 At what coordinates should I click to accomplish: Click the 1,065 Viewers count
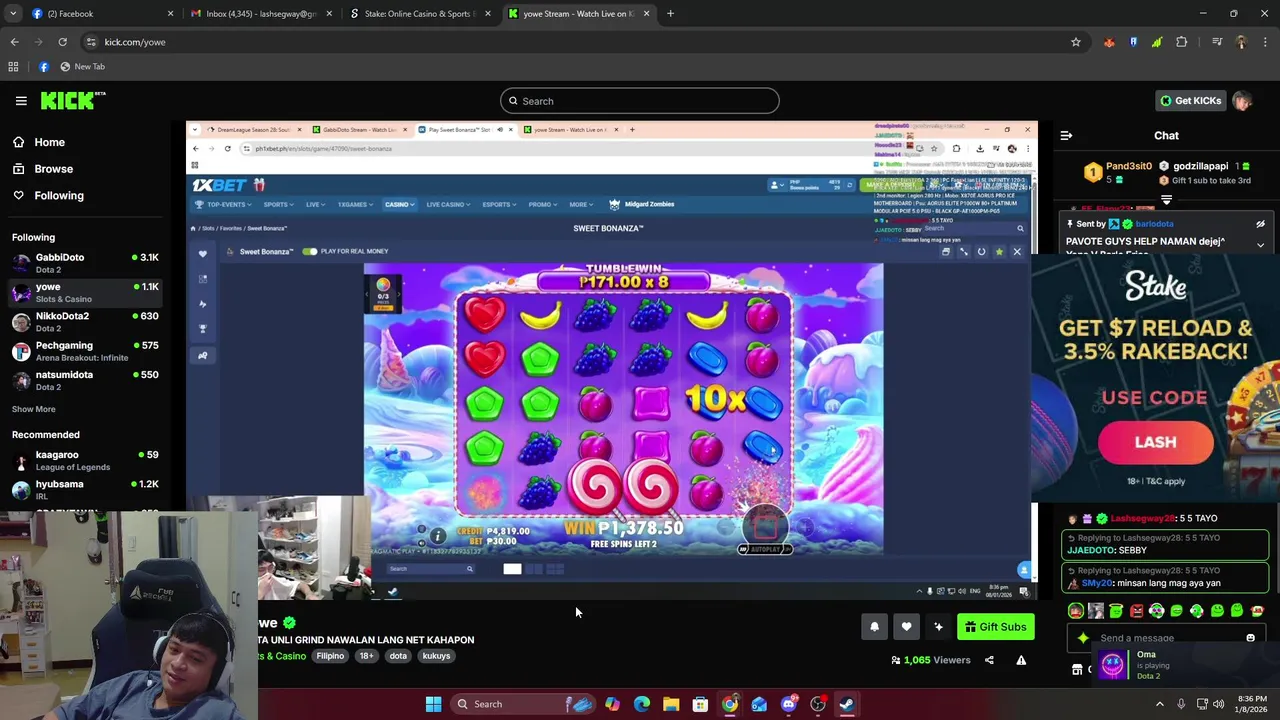coord(930,660)
